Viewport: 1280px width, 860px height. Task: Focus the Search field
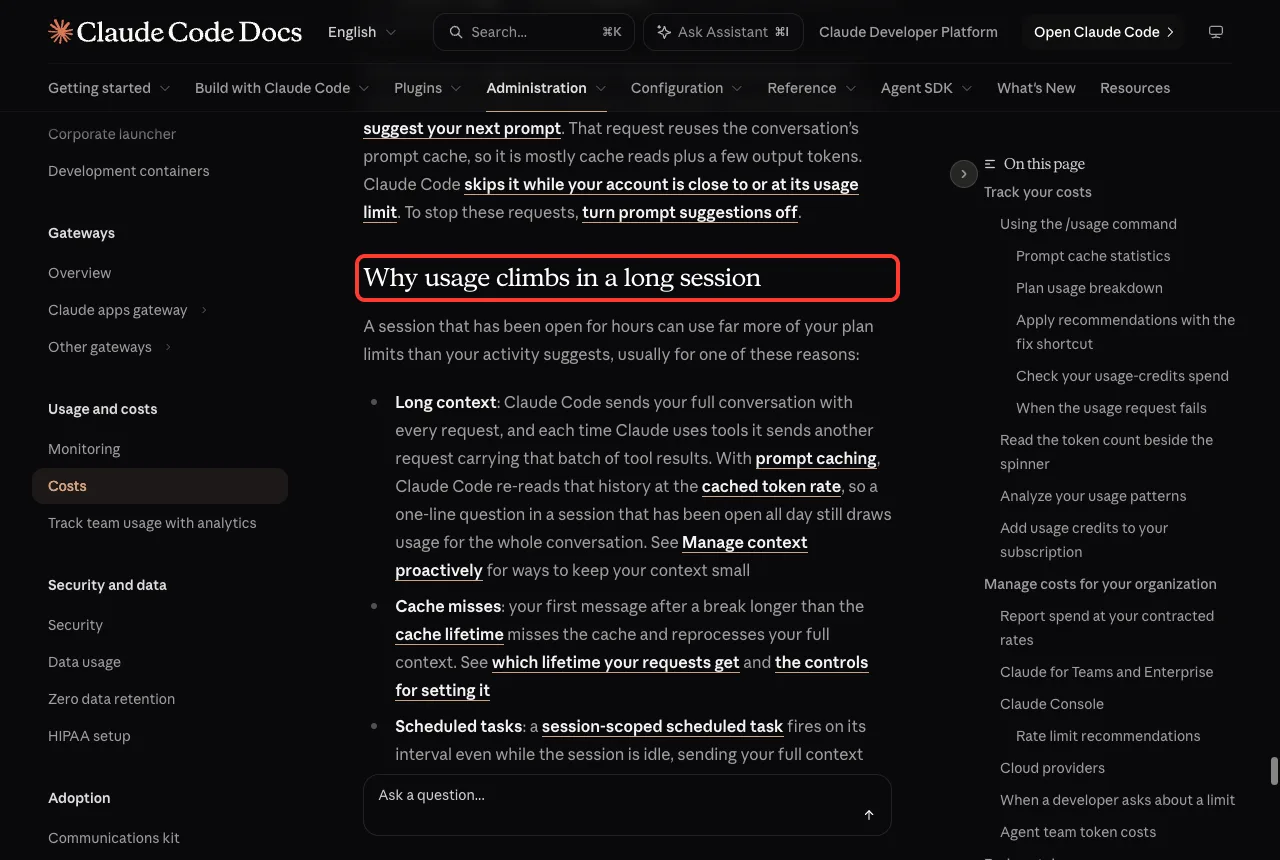tap(535, 32)
